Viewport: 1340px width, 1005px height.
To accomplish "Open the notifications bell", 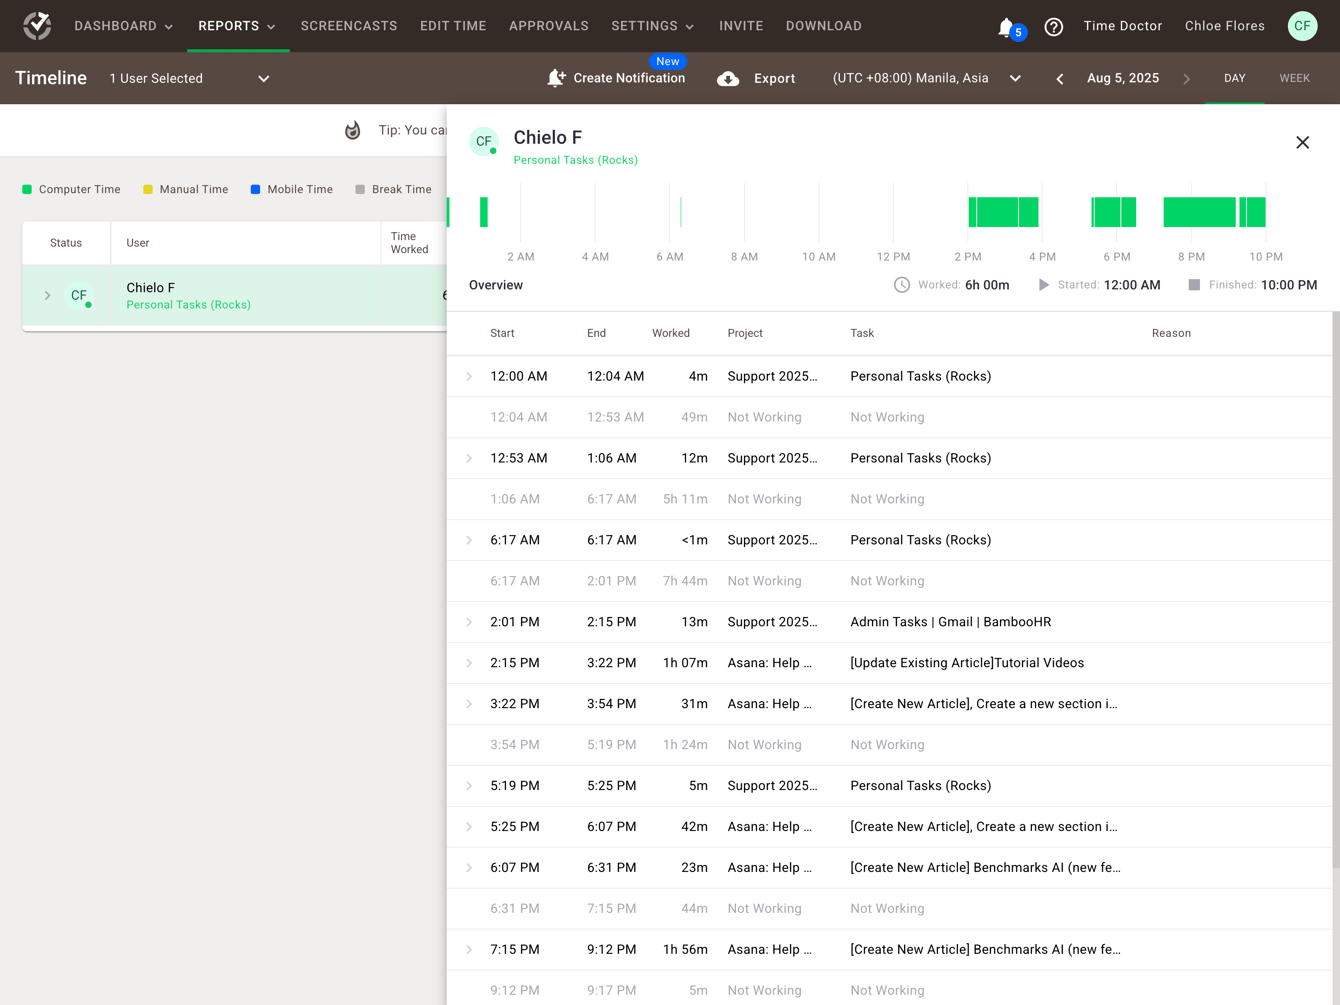I will pyautogui.click(x=1007, y=27).
